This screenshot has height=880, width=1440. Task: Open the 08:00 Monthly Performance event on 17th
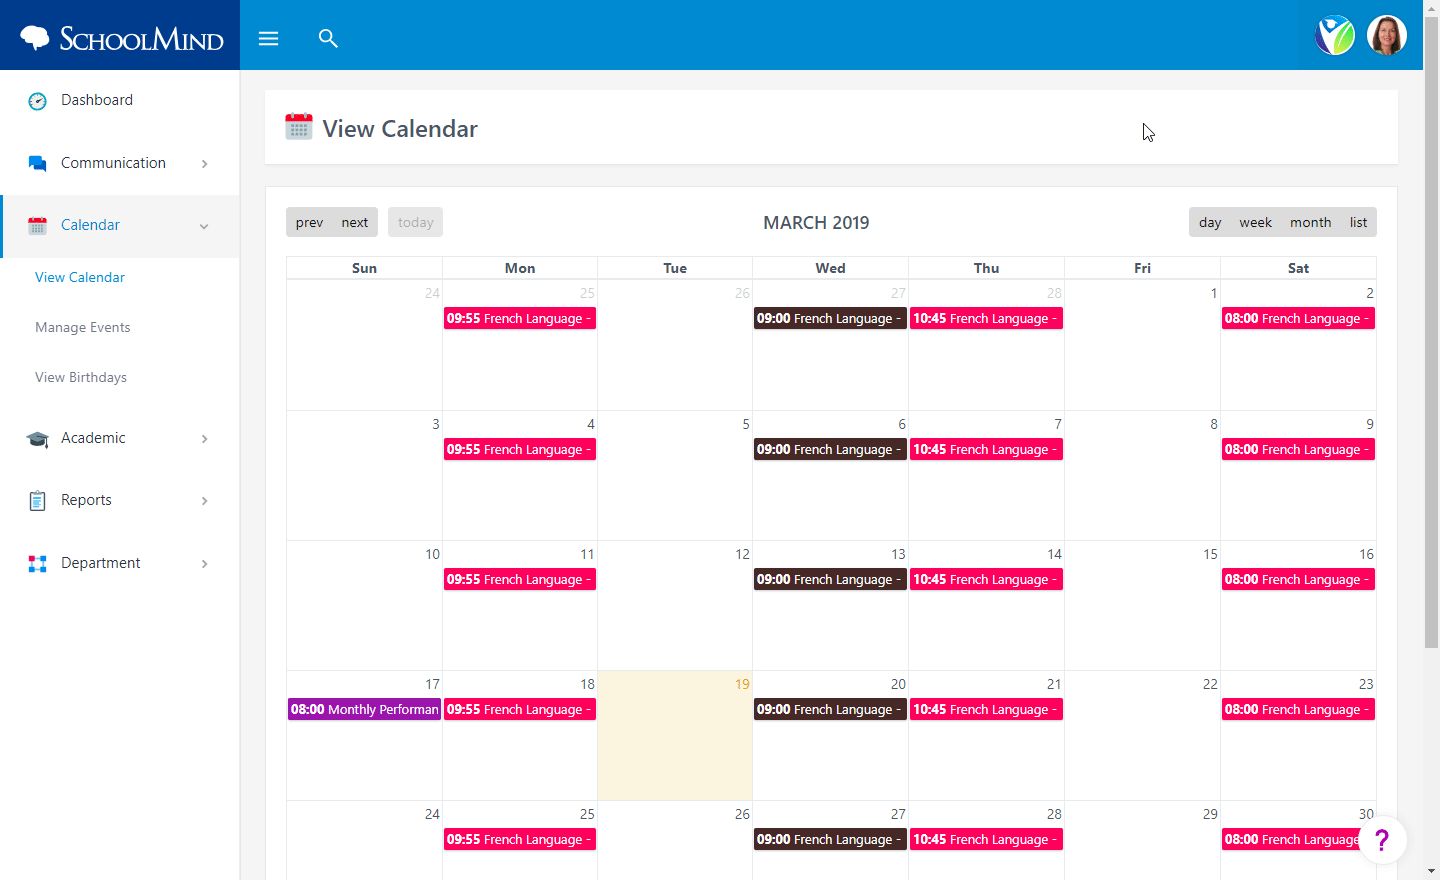(x=364, y=709)
